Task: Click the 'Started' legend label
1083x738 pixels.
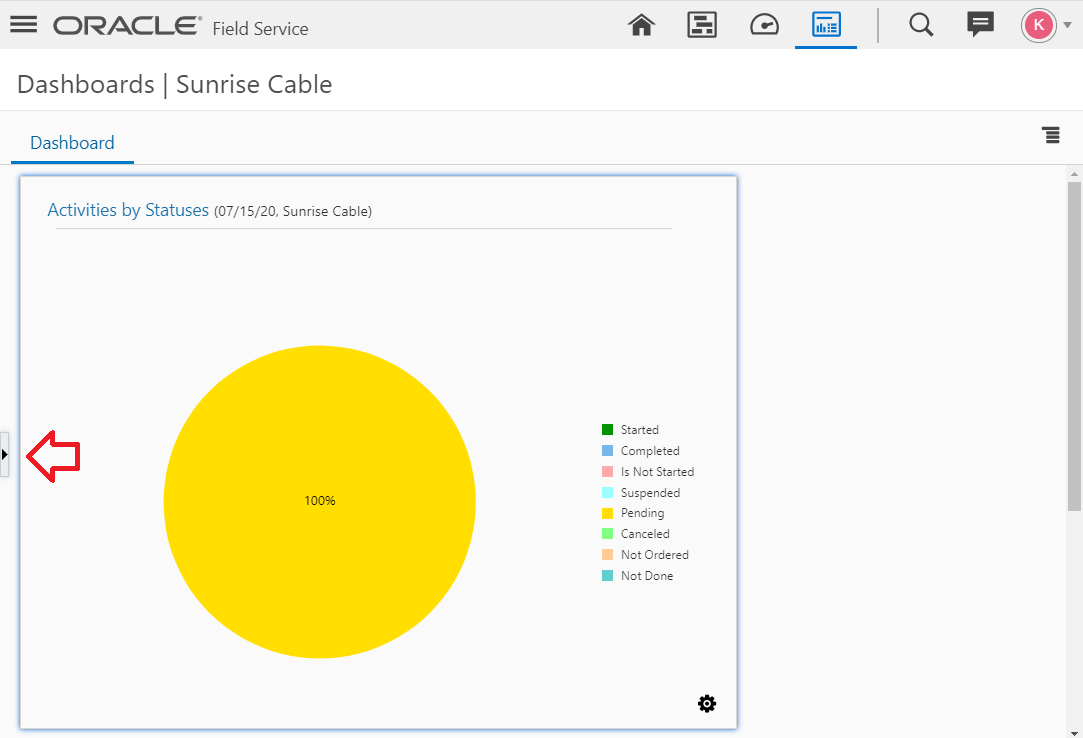Action: click(640, 430)
